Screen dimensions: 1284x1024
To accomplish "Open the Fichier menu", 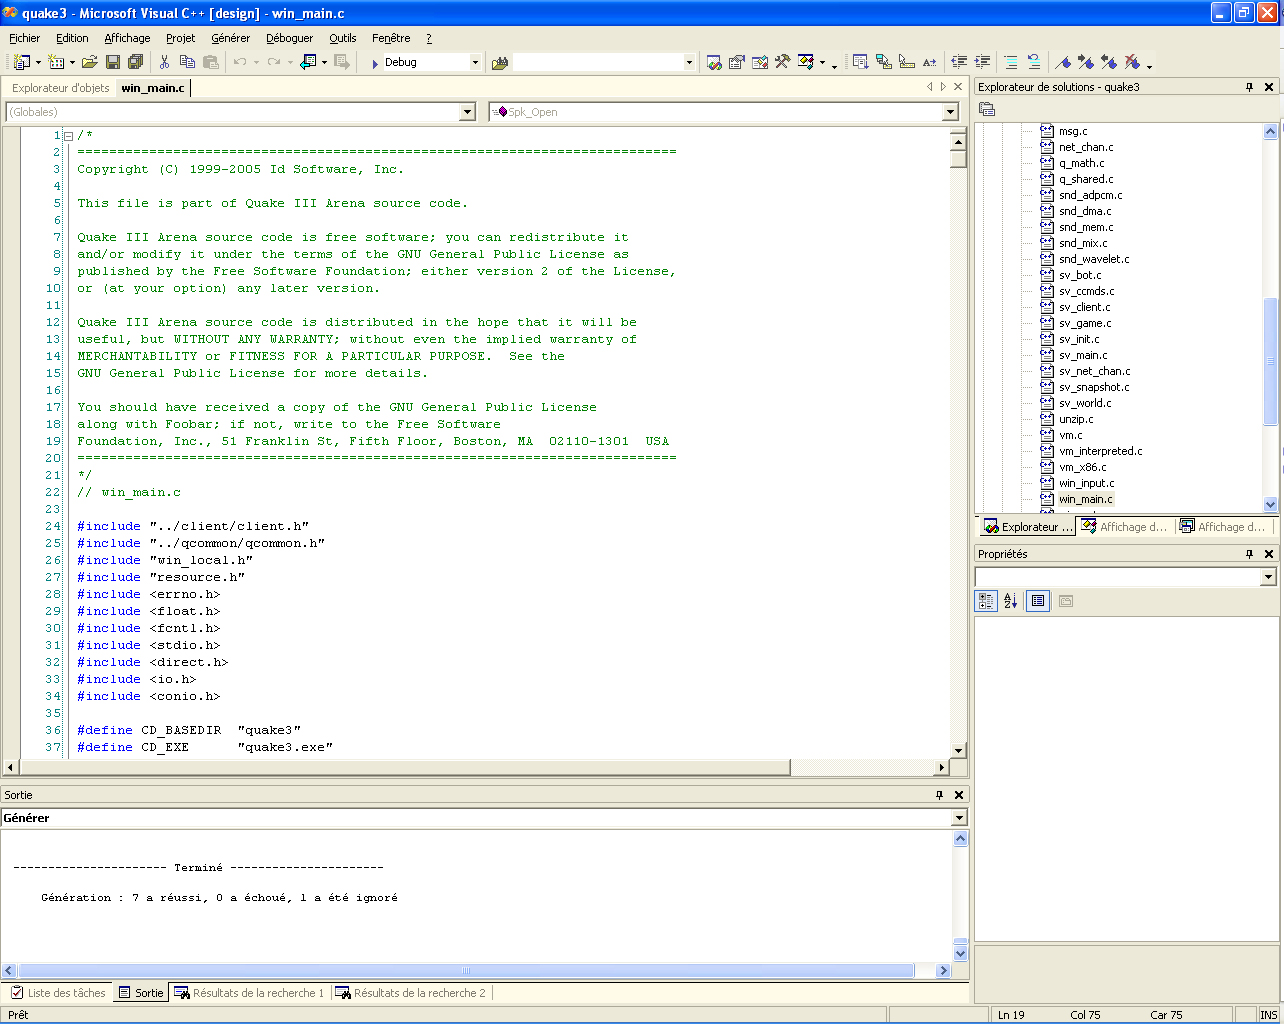I will (24, 38).
